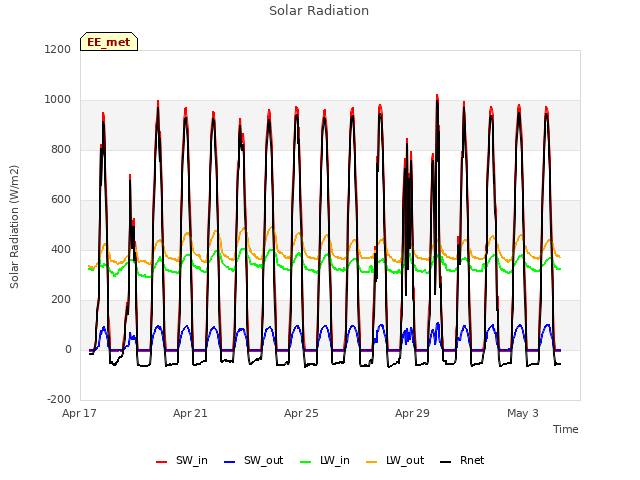The image size is (640, 480).
Task: Click the Apr 21 x-axis tick label
Action: coord(190,413)
